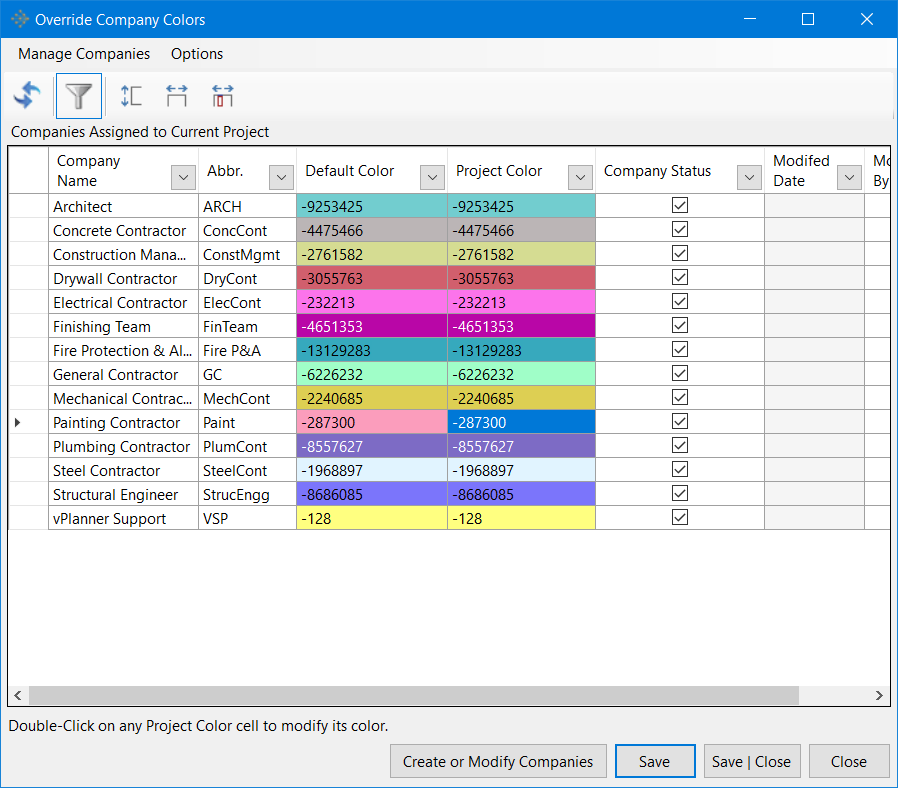Click the app icon in title bar
Screen dimensions: 898x788
pos(19,19)
